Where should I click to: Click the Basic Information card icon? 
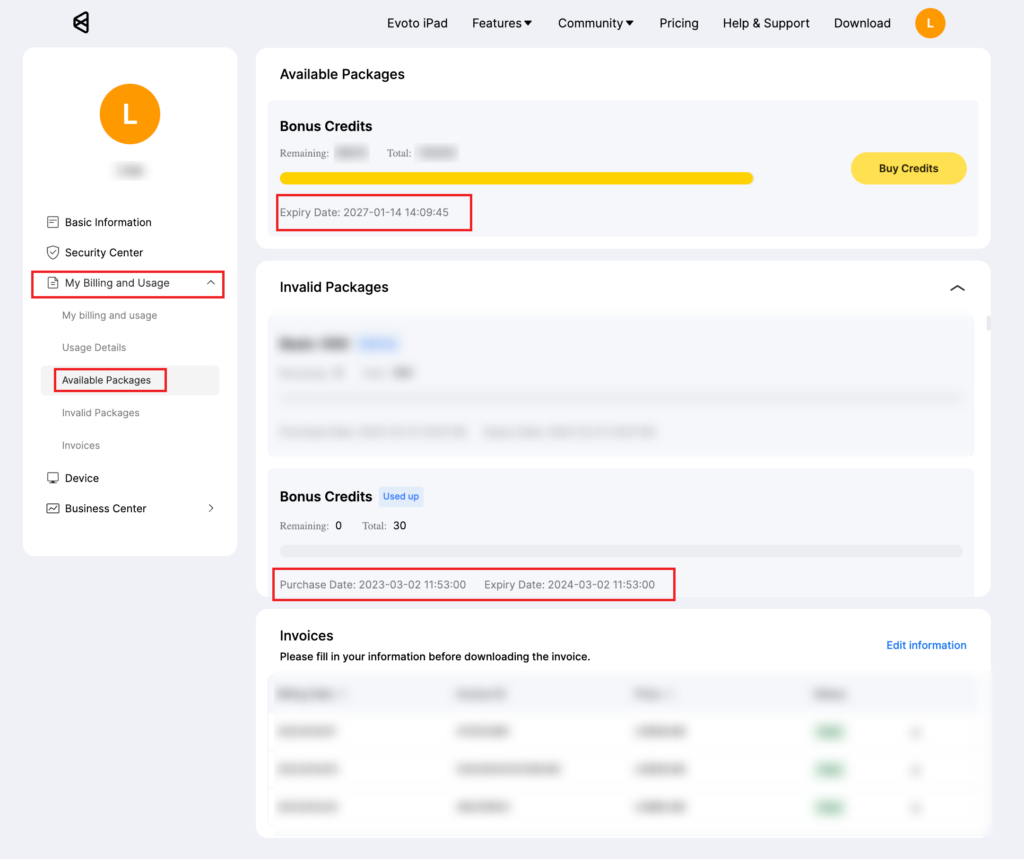tap(53, 222)
